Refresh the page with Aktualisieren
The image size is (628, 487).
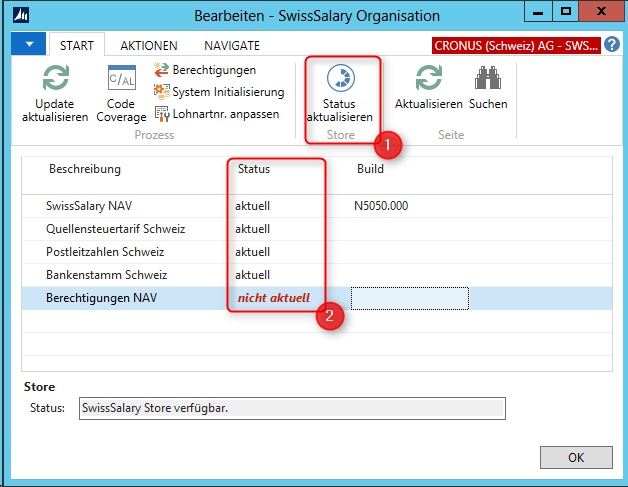(428, 80)
